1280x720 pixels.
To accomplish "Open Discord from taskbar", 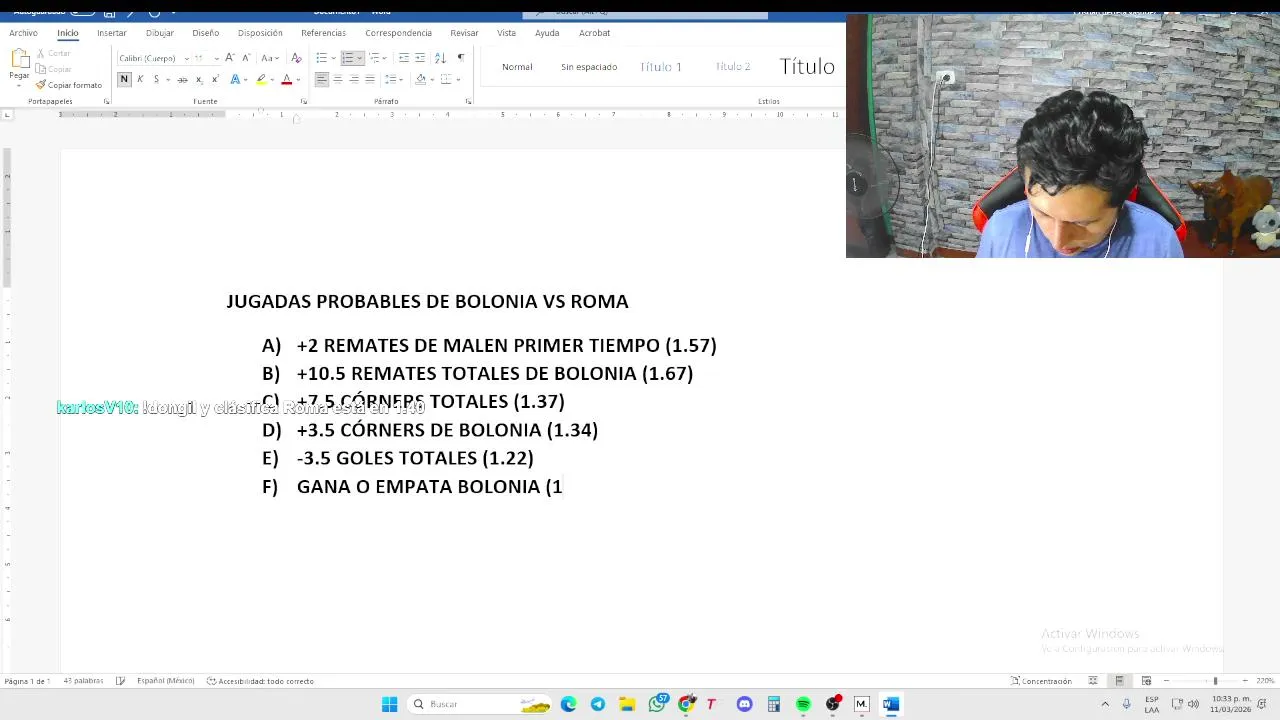I will 744,704.
